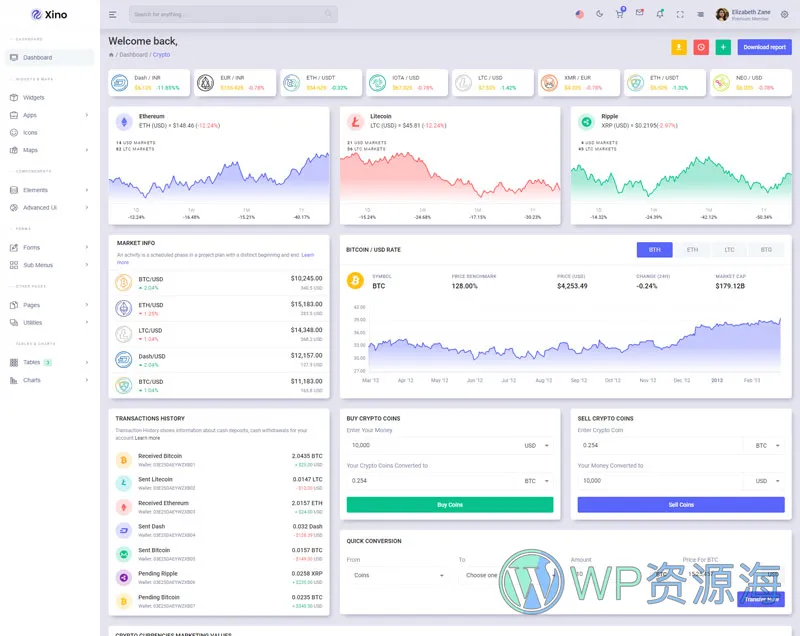Open the USD currency dropdown under Buy Crypto Coins
Screen dimensions: 800x636
tap(536, 446)
